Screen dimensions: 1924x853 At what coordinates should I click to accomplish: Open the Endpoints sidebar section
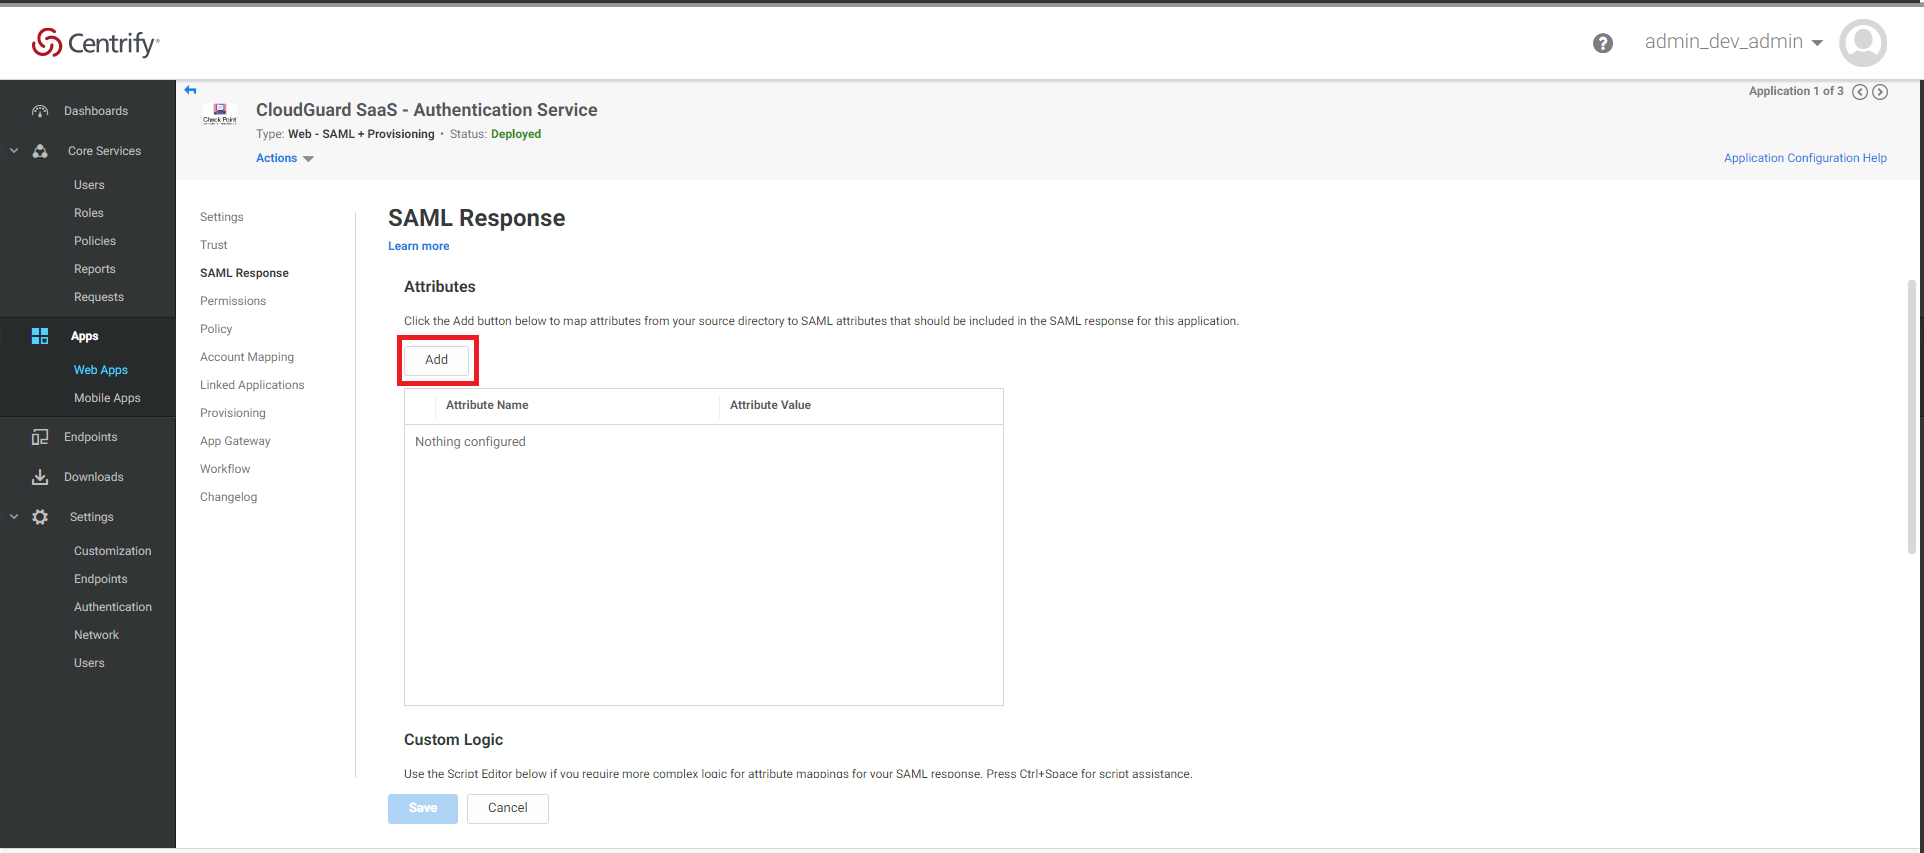tap(91, 437)
